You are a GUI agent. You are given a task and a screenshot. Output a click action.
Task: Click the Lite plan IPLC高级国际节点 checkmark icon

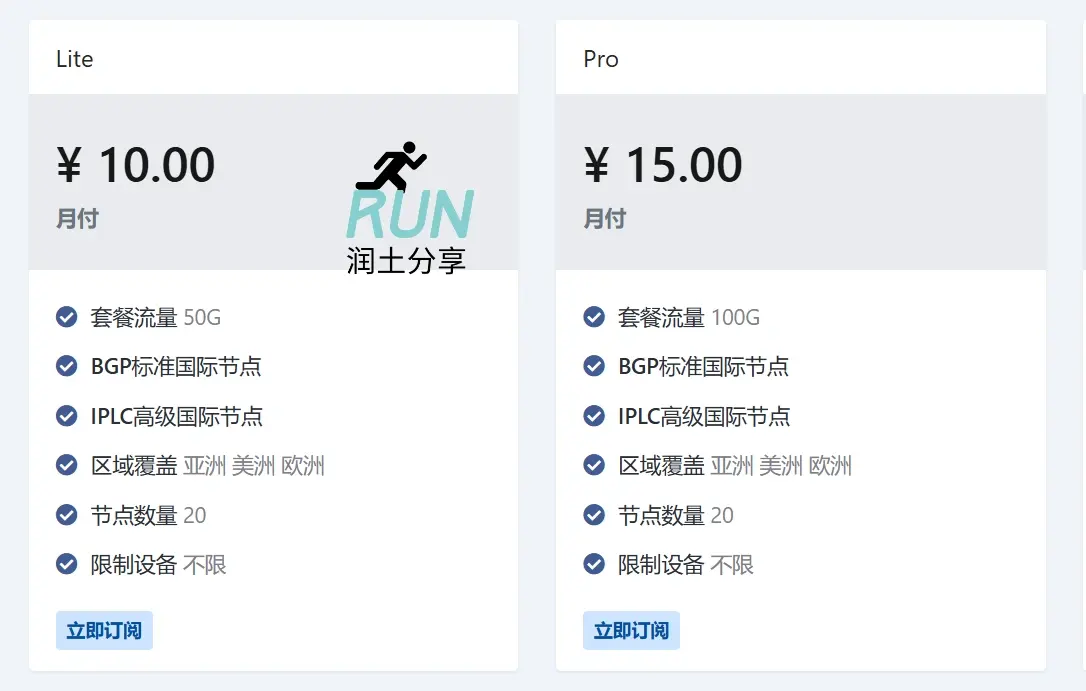67,416
